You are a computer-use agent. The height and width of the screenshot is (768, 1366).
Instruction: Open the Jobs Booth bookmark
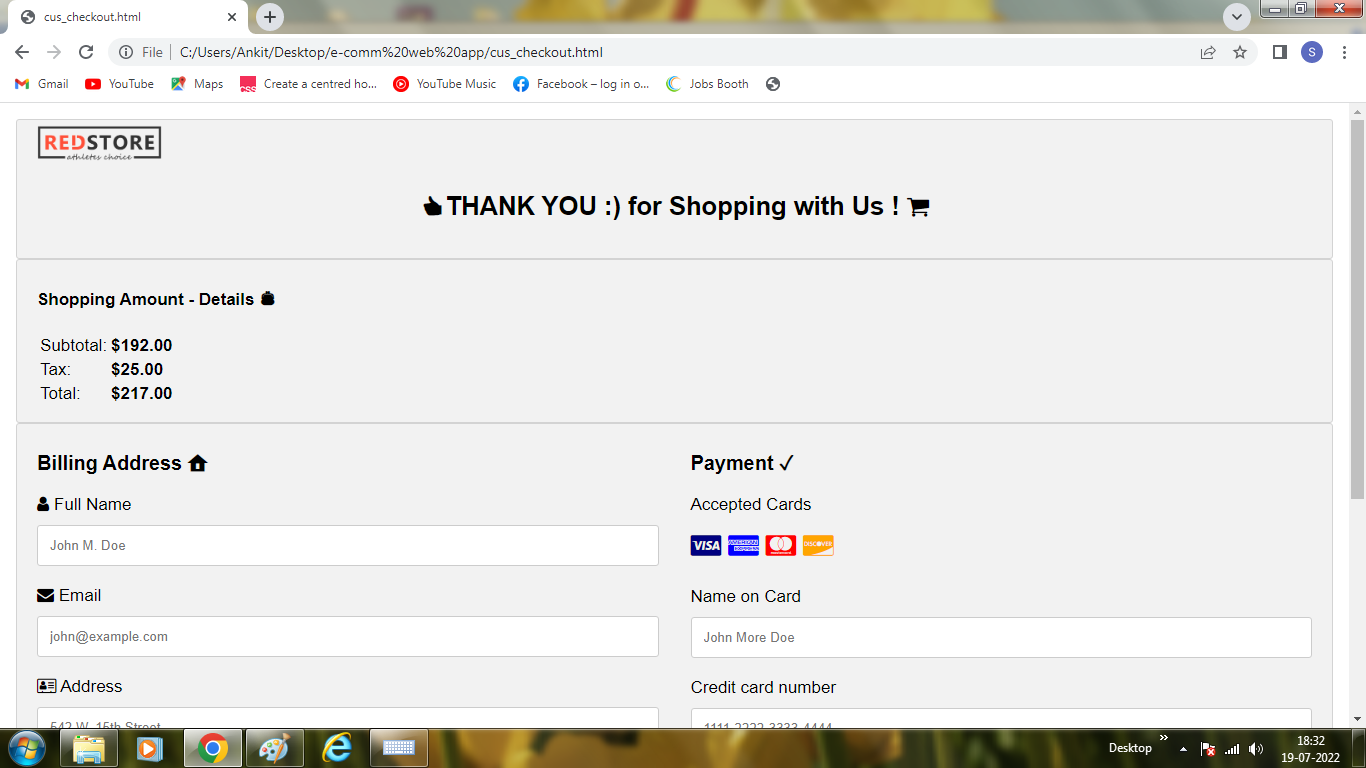coord(707,84)
